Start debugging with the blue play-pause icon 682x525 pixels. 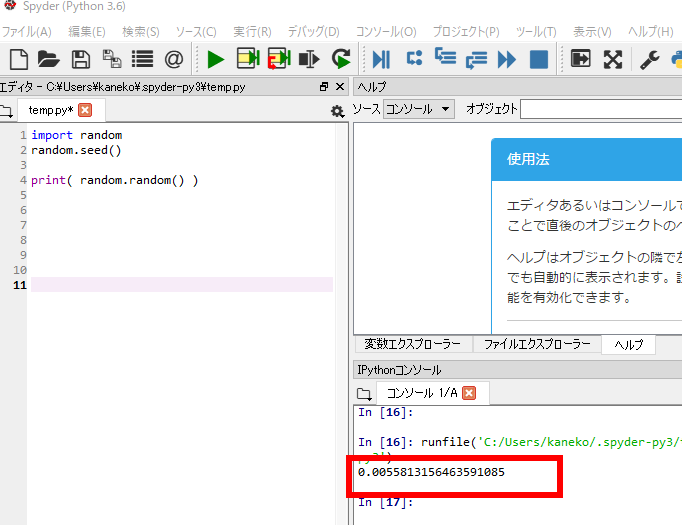(381, 59)
